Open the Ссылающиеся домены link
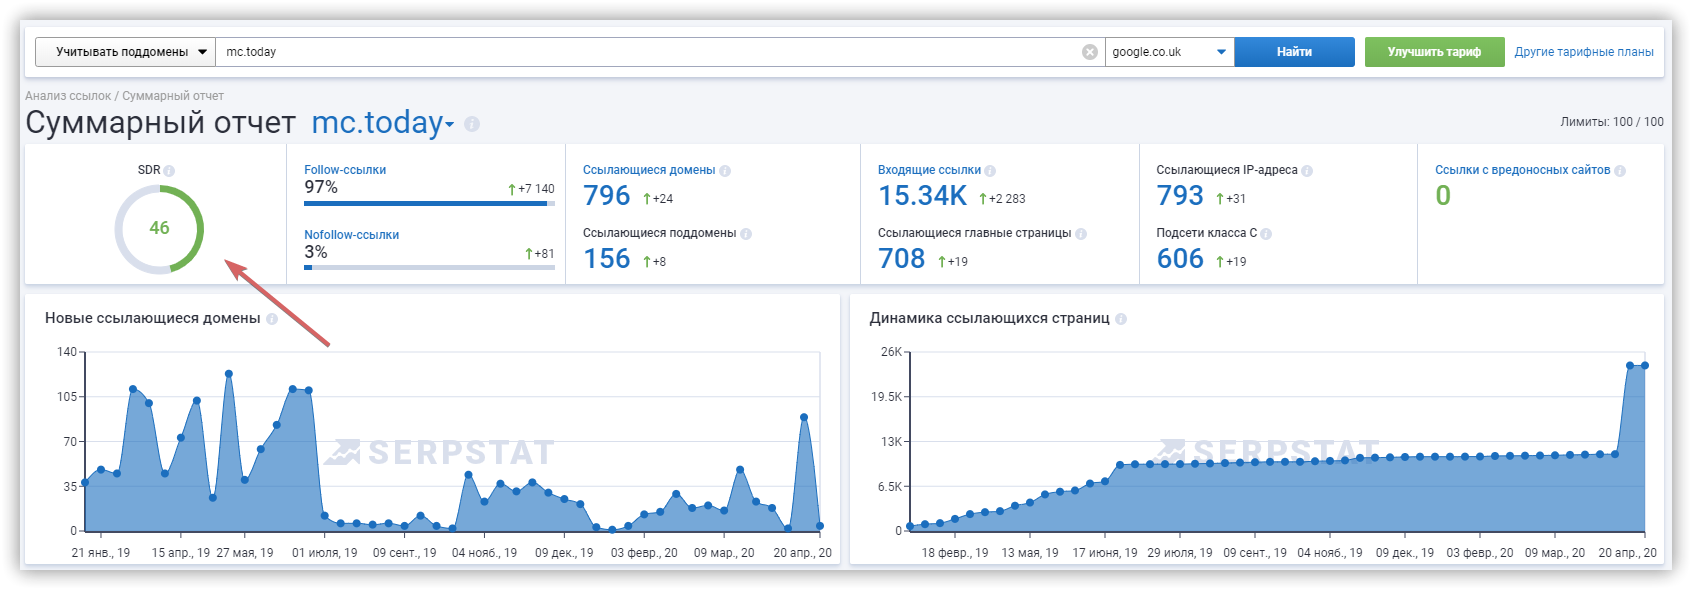The width and height of the screenshot is (1692, 590). [649, 170]
